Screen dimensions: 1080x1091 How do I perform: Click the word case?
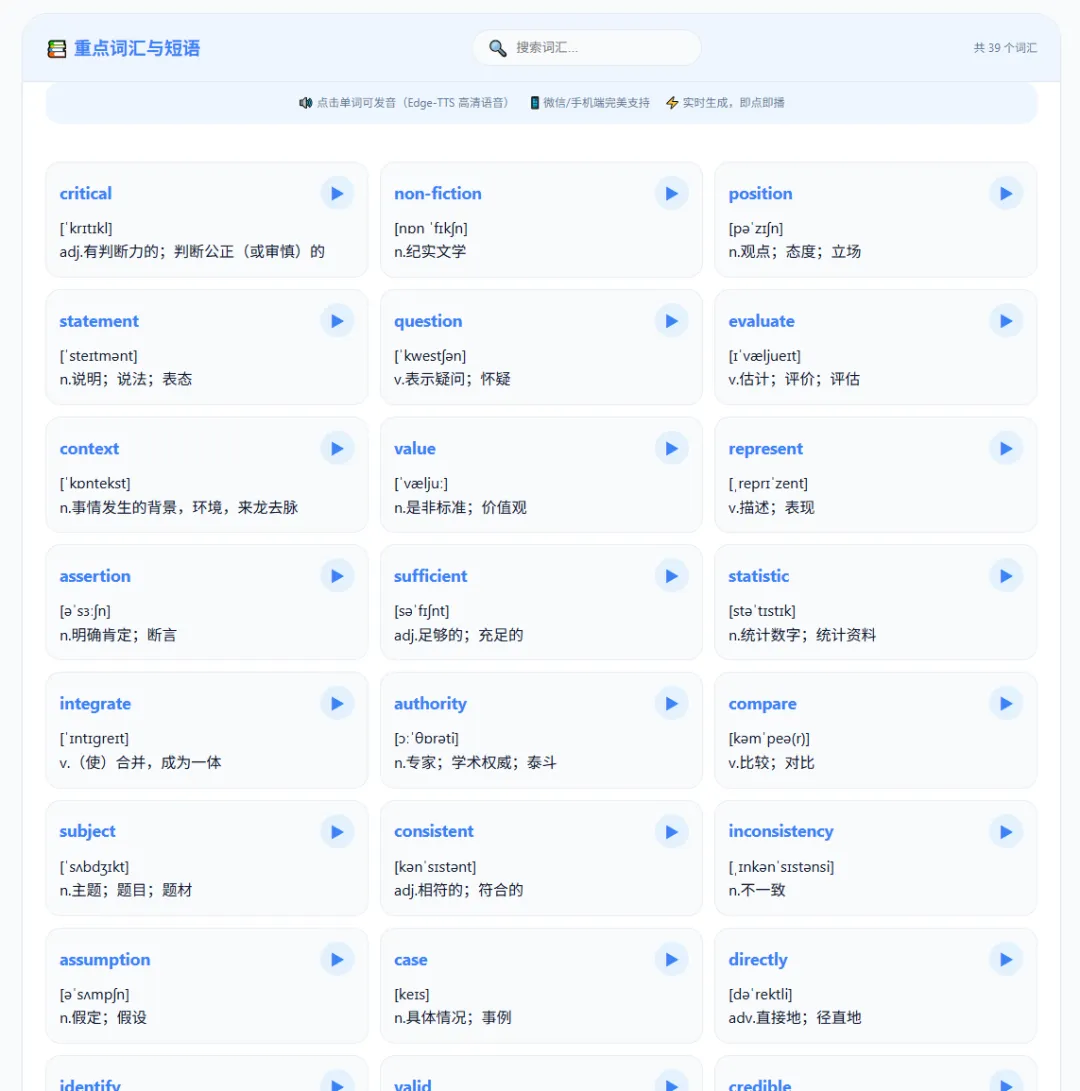[411, 959]
